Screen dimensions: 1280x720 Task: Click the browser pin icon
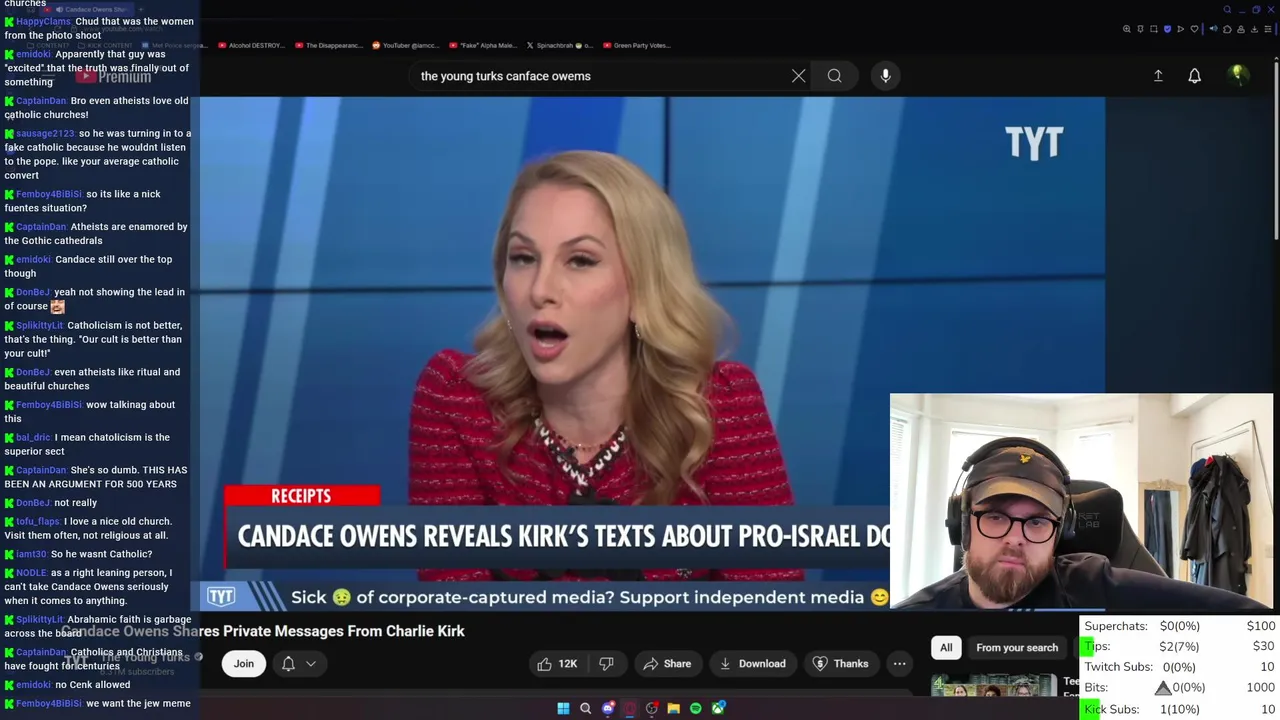click(x=1140, y=29)
